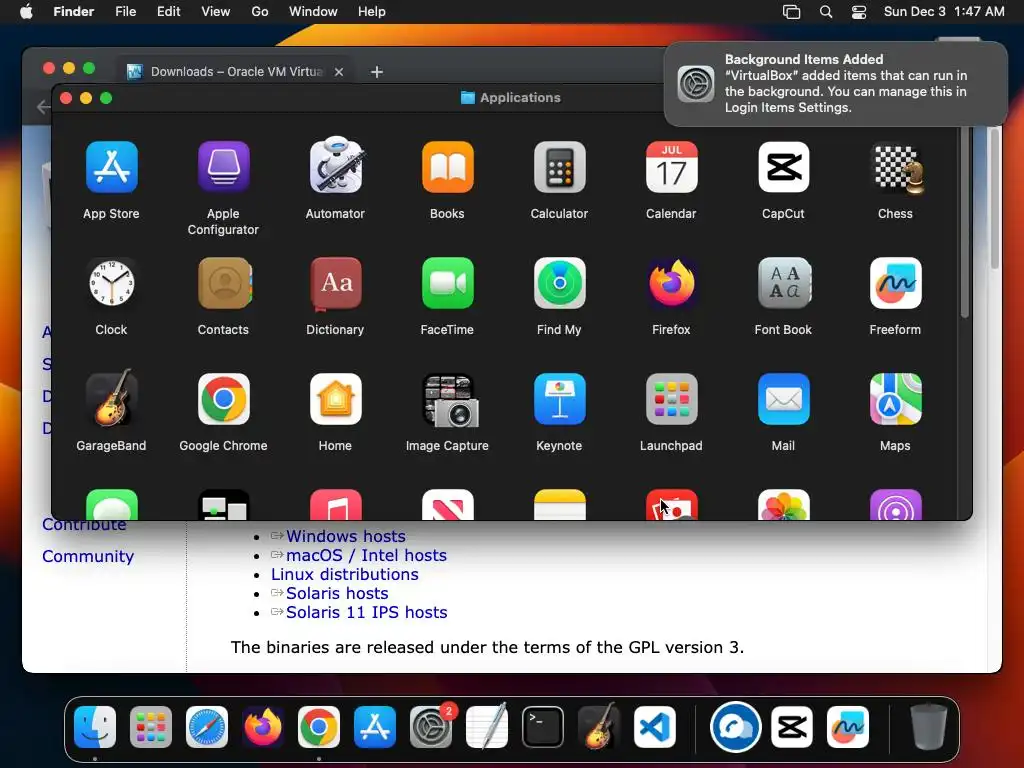
Task: Click the Stage Manager icon in menu bar
Action: point(792,12)
